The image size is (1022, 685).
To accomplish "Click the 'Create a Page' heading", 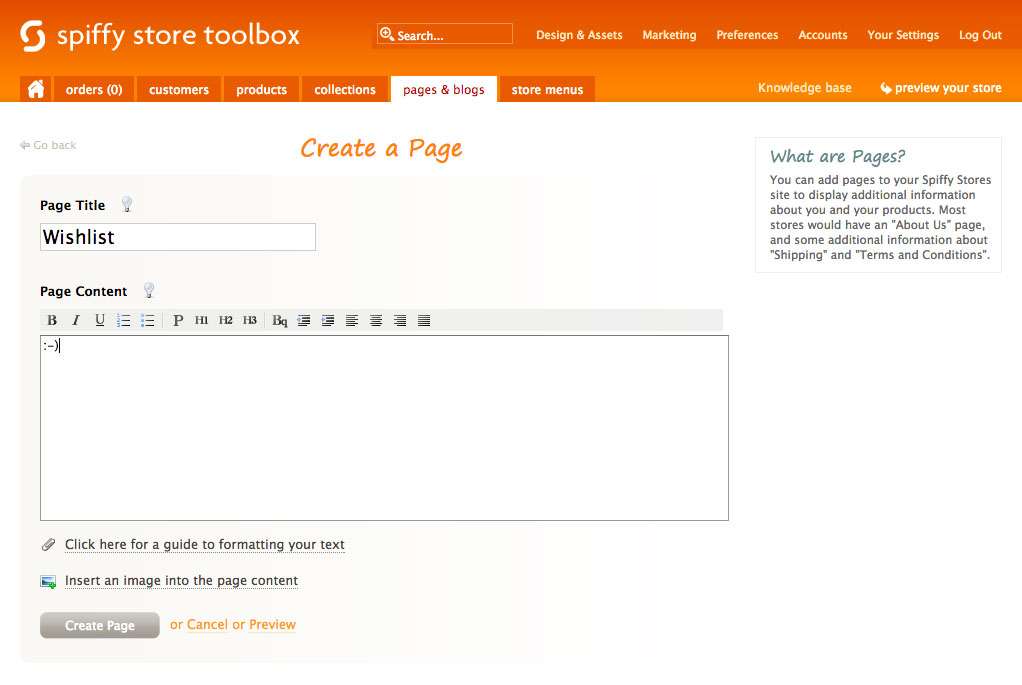I will tap(381, 149).
